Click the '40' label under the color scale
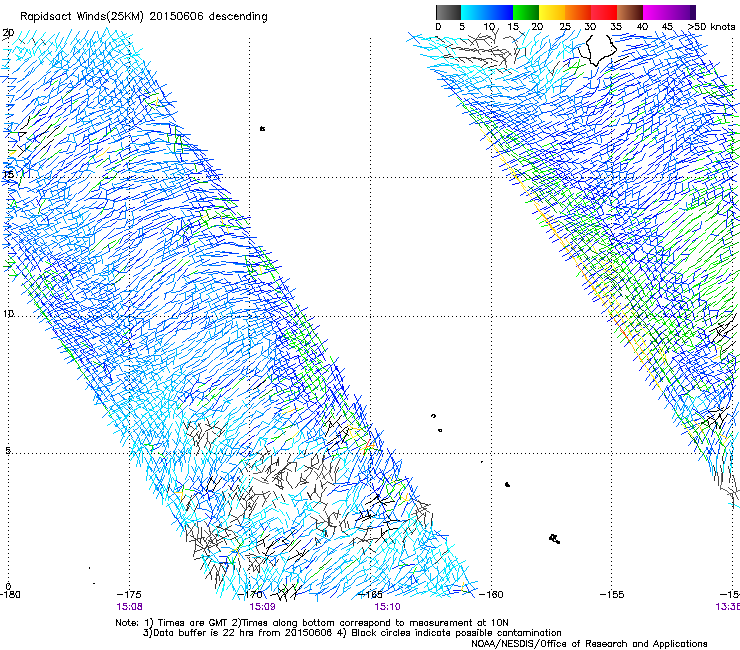The width and height of the screenshot is (740, 650). pyautogui.click(x=642, y=27)
